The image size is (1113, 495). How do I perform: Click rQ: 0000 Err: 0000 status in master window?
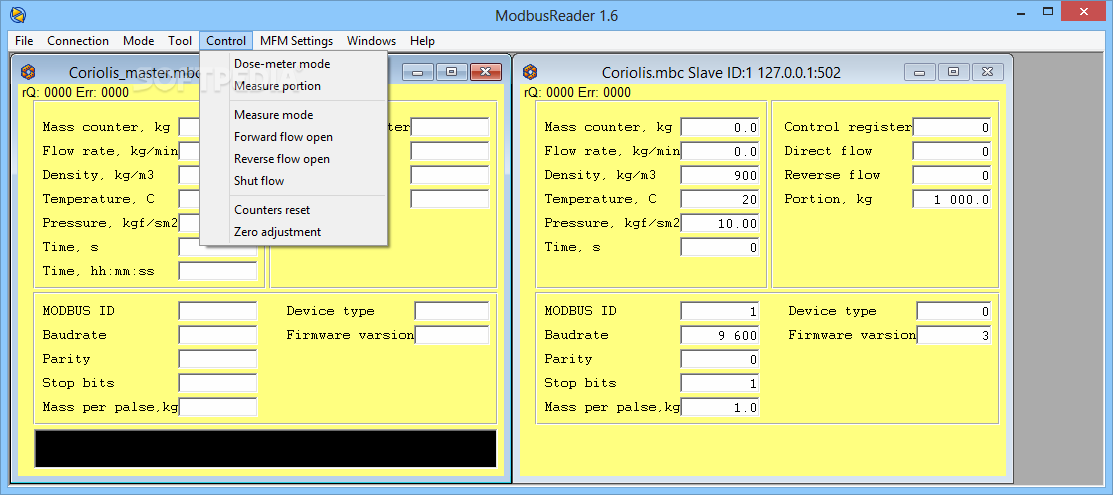pos(75,92)
